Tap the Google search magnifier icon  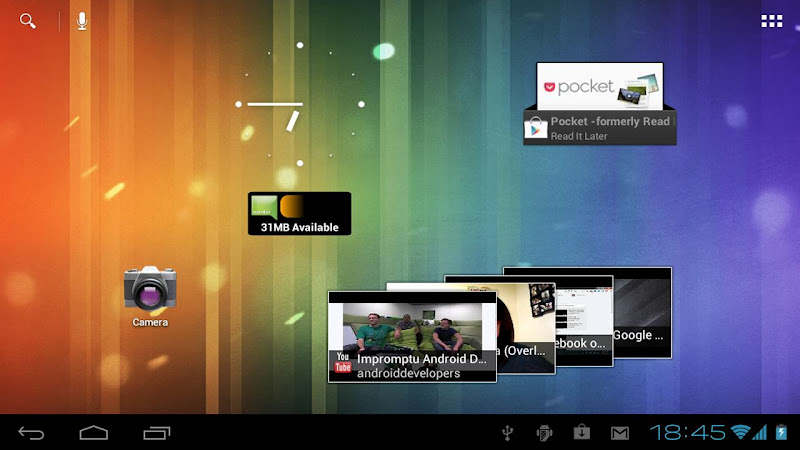point(28,21)
